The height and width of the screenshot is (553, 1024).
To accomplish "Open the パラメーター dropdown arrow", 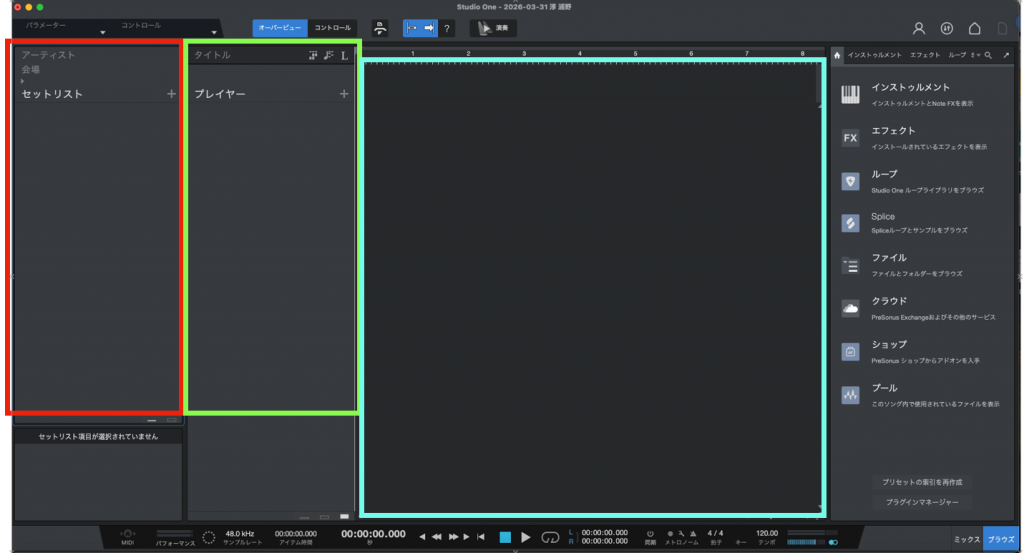I will pyautogui.click(x=102, y=33).
